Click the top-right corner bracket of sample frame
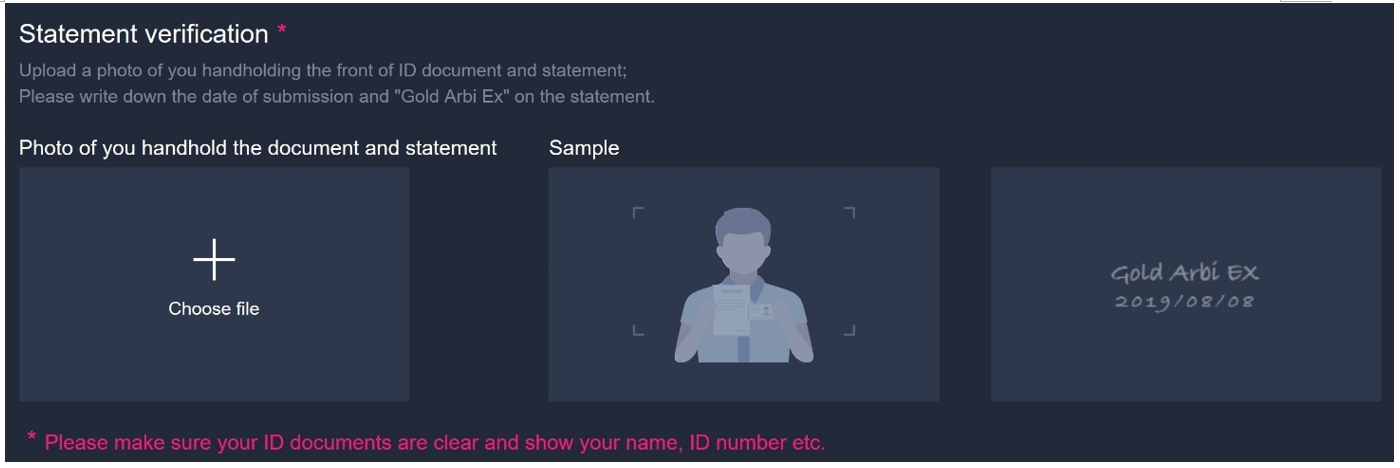 850,212
